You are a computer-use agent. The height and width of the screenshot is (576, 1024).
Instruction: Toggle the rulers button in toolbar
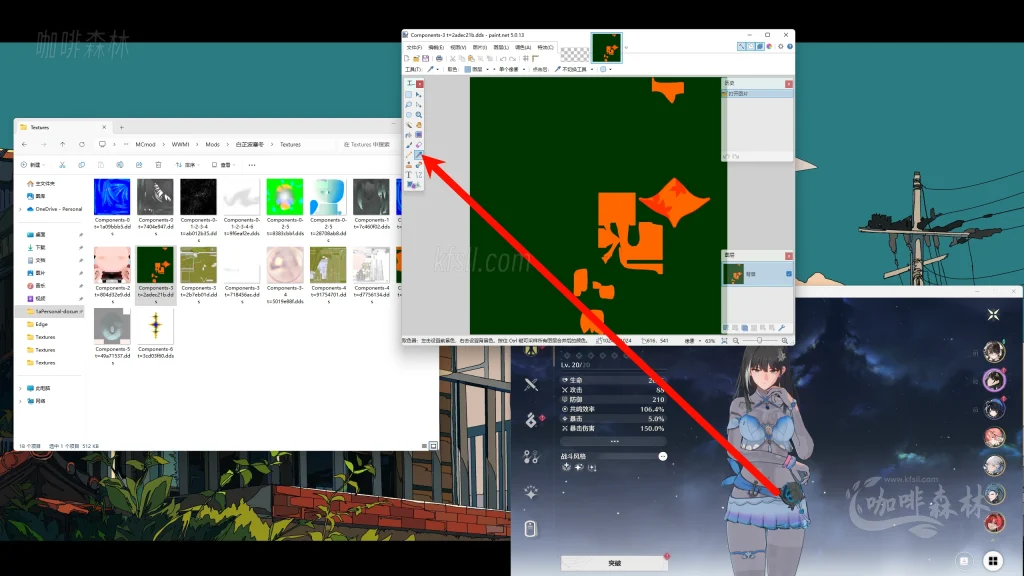pyautogui.click(x=536, y=58)
